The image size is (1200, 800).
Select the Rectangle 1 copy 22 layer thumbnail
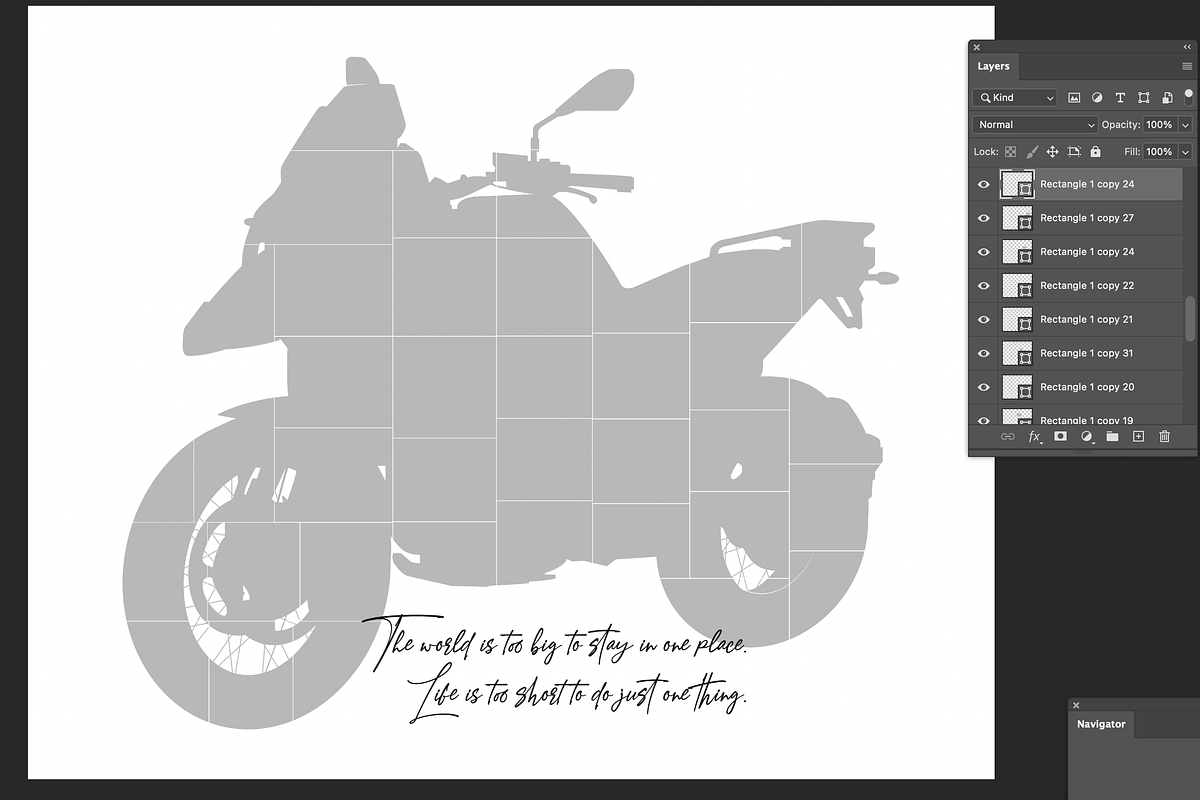point(1017,286)
